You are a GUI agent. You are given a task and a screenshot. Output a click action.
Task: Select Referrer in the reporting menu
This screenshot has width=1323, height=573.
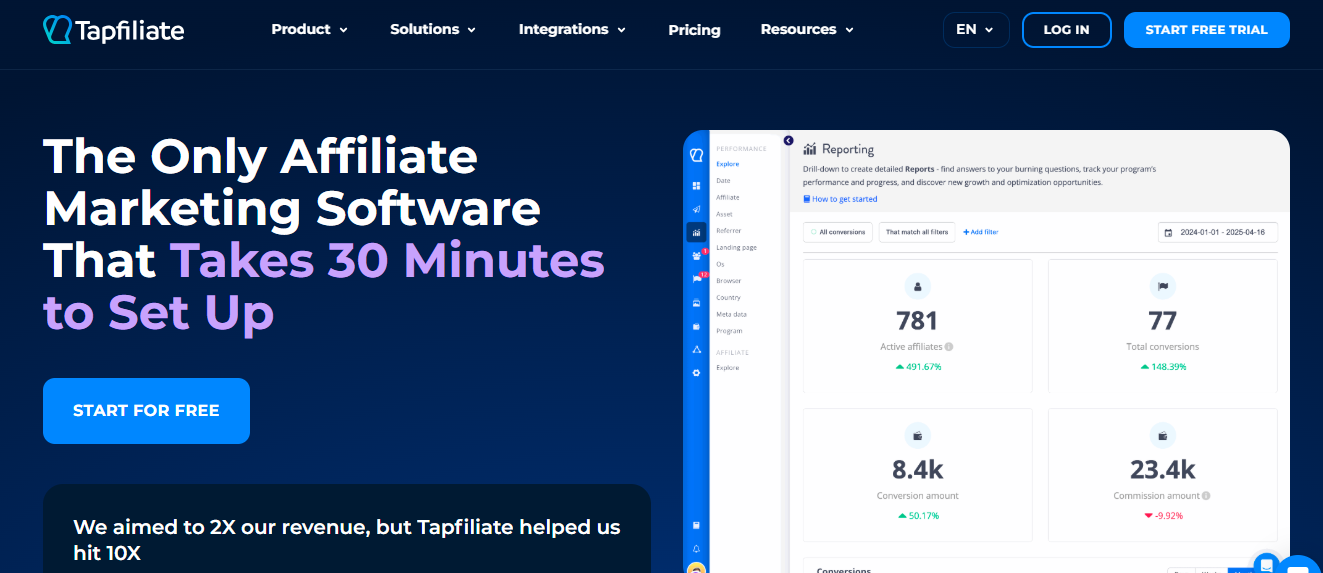coord(729,231)
